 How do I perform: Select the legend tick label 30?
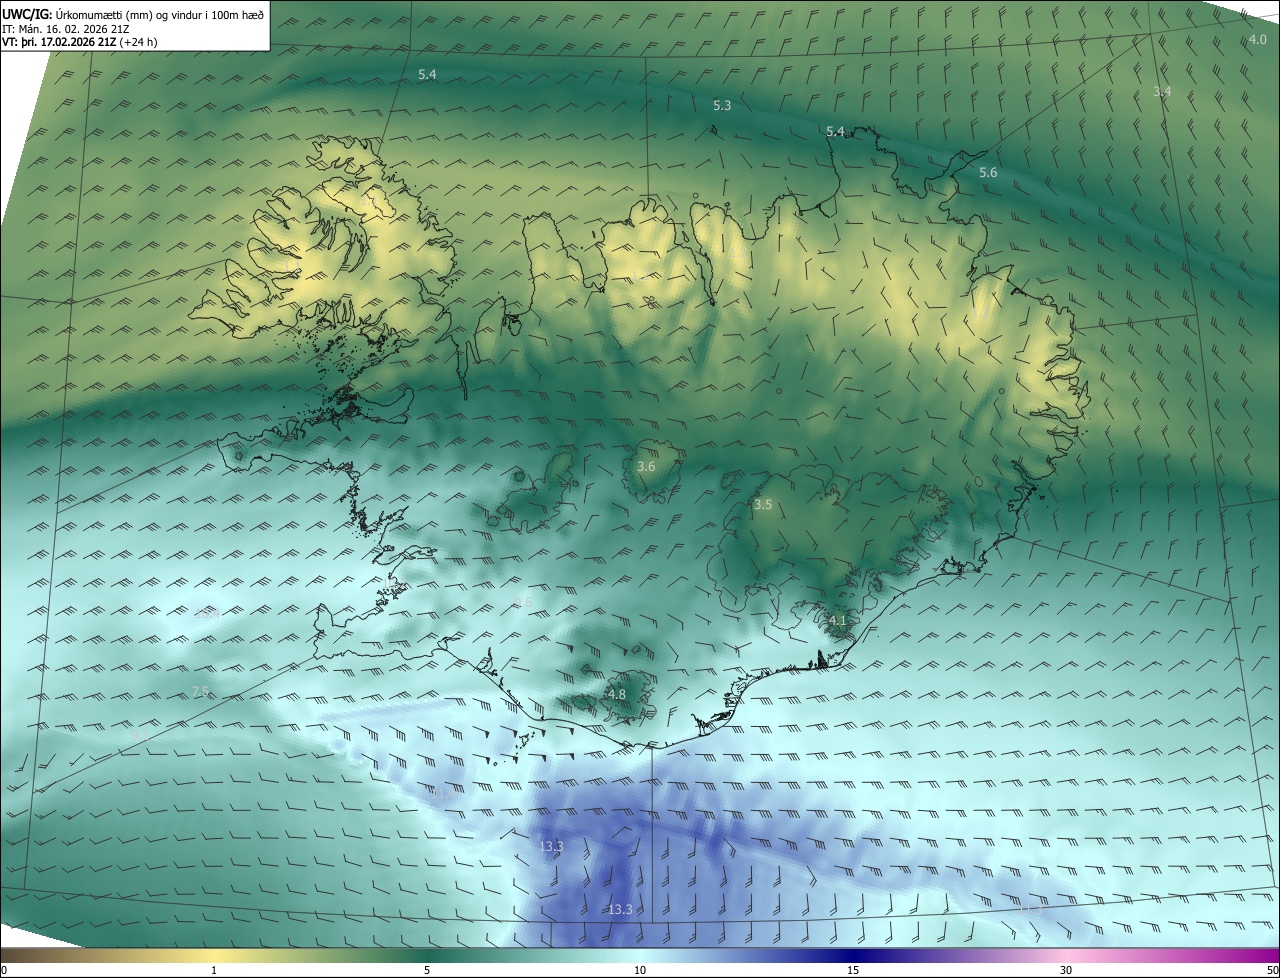click(1066, 970)
